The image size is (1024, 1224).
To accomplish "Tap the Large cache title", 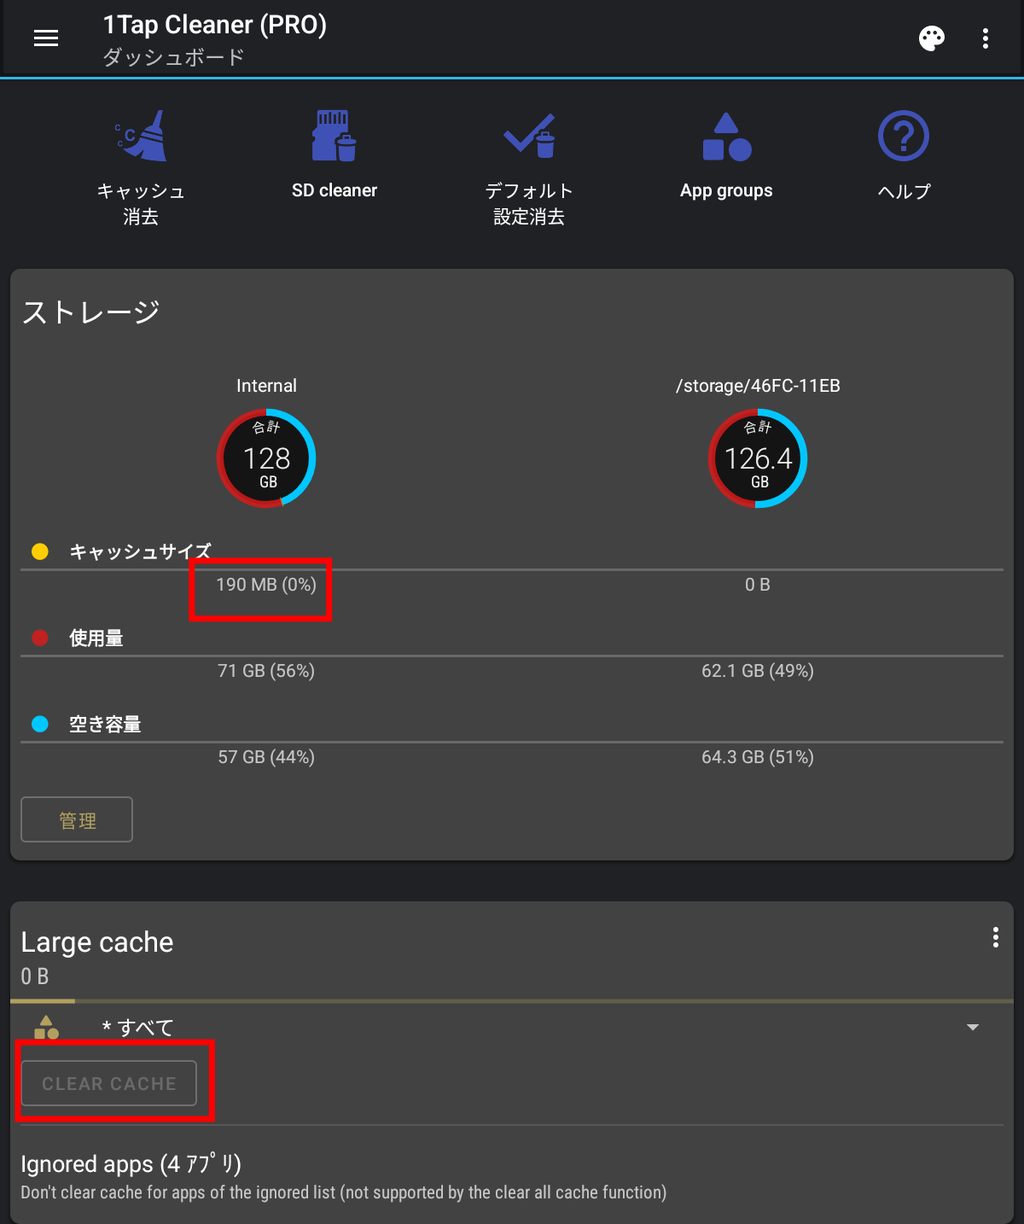I will click(97, 942).
